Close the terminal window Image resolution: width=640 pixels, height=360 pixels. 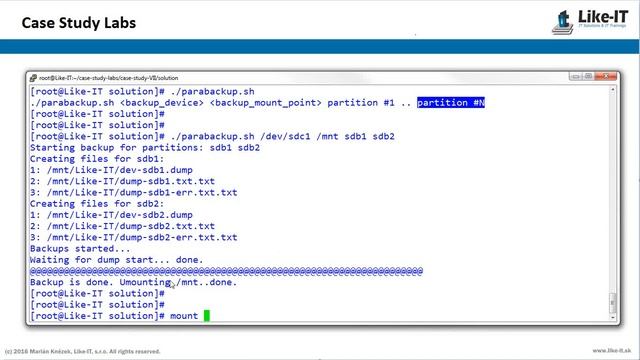(x=606, y=76)
